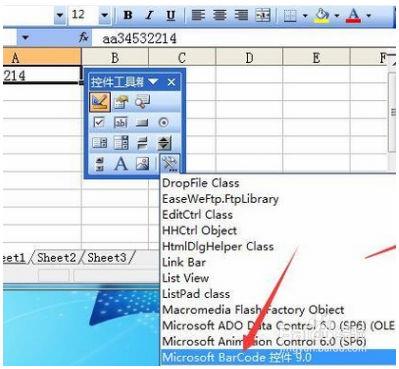Toggle Italic formatting button

point(149,15)
